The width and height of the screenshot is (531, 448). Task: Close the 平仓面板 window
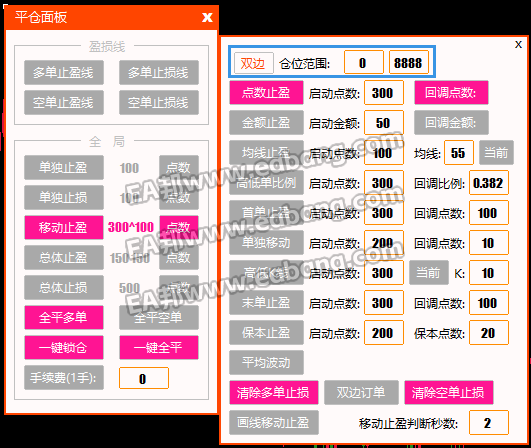coord(207,17)
